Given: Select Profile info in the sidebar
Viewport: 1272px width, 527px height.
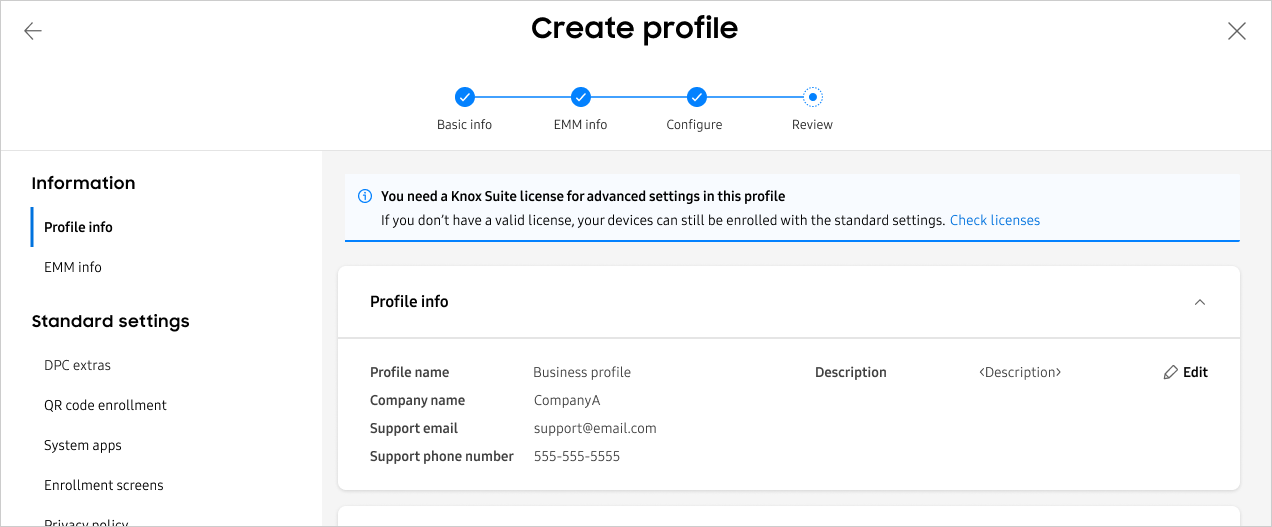Looking at the screenshot, I should (78, 227).
